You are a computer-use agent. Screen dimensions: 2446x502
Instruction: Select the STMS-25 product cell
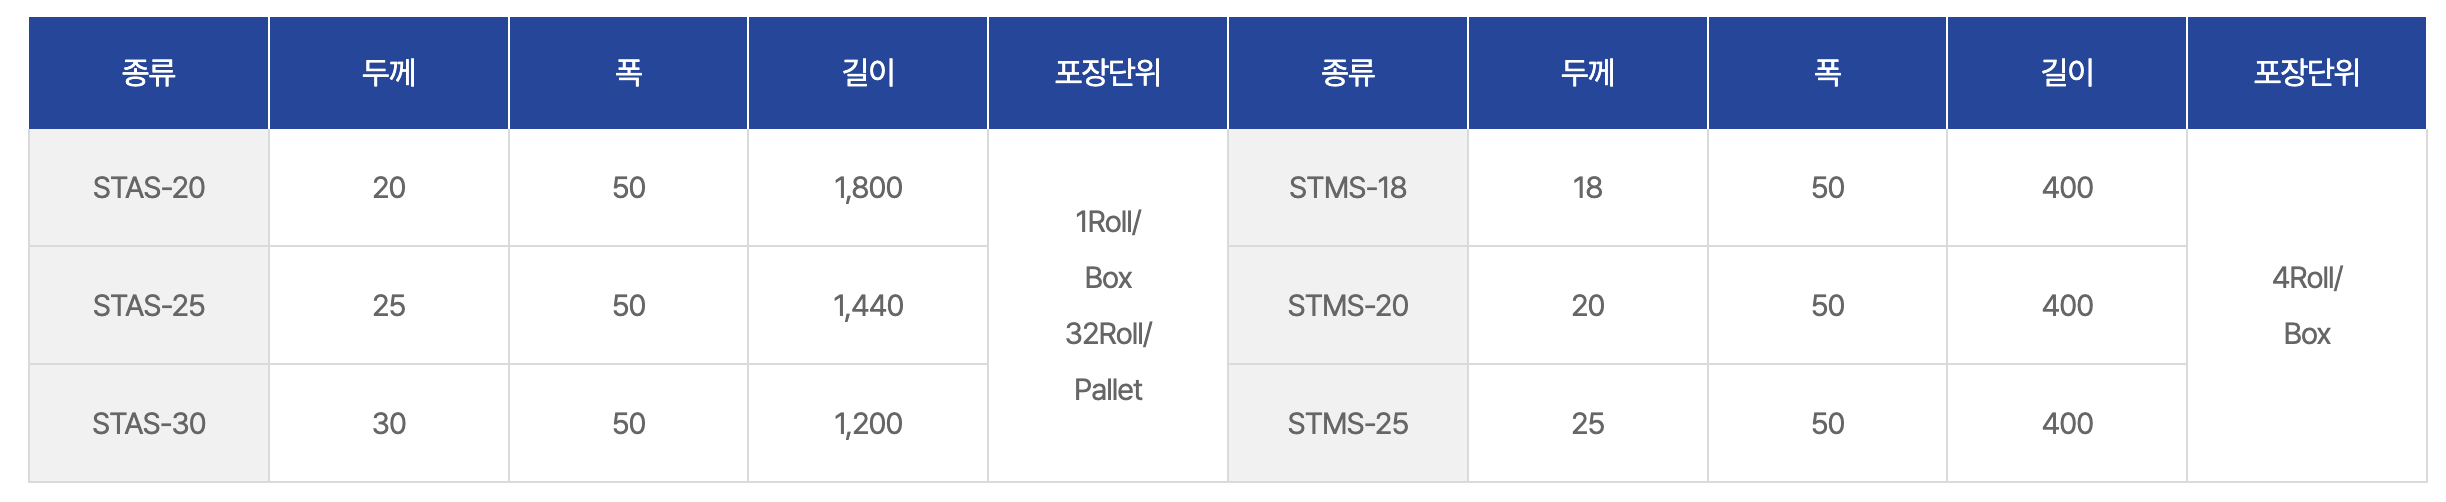1347,424
